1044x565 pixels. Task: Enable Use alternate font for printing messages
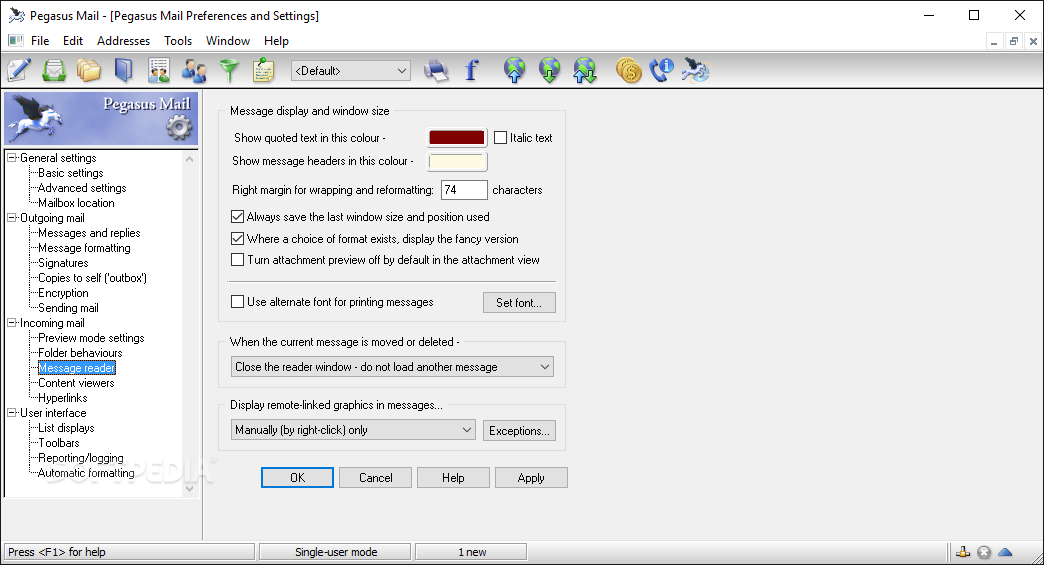tap(237, 301)
